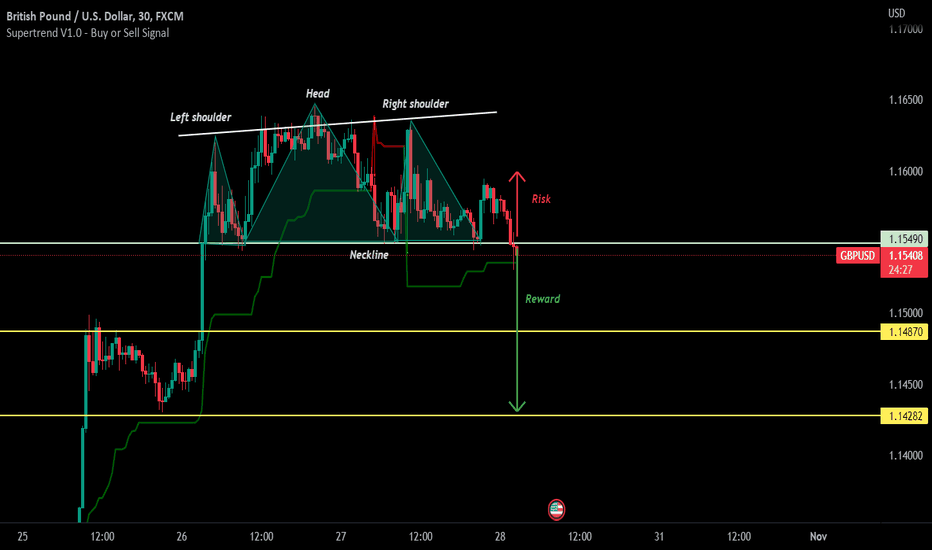This screenshot has height=550, width=932.
Task: Select the Right shoulder text annotation
Action: tap(415, 104)
